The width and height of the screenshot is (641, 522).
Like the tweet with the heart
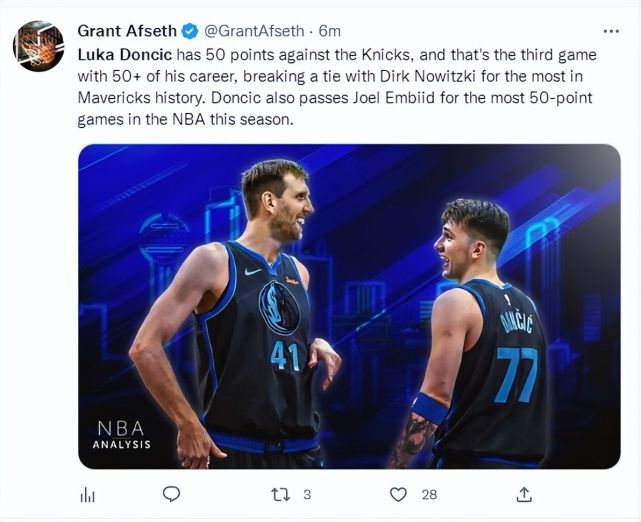398,494
